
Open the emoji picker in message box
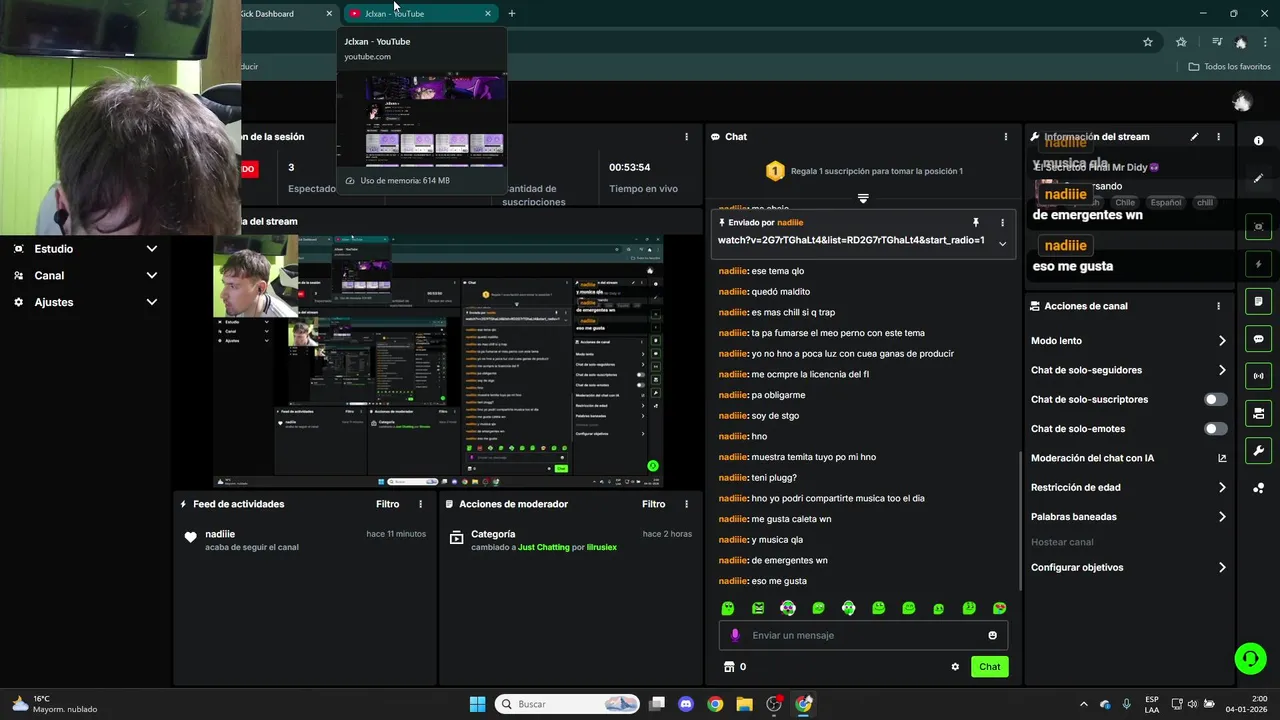(992, 635)
